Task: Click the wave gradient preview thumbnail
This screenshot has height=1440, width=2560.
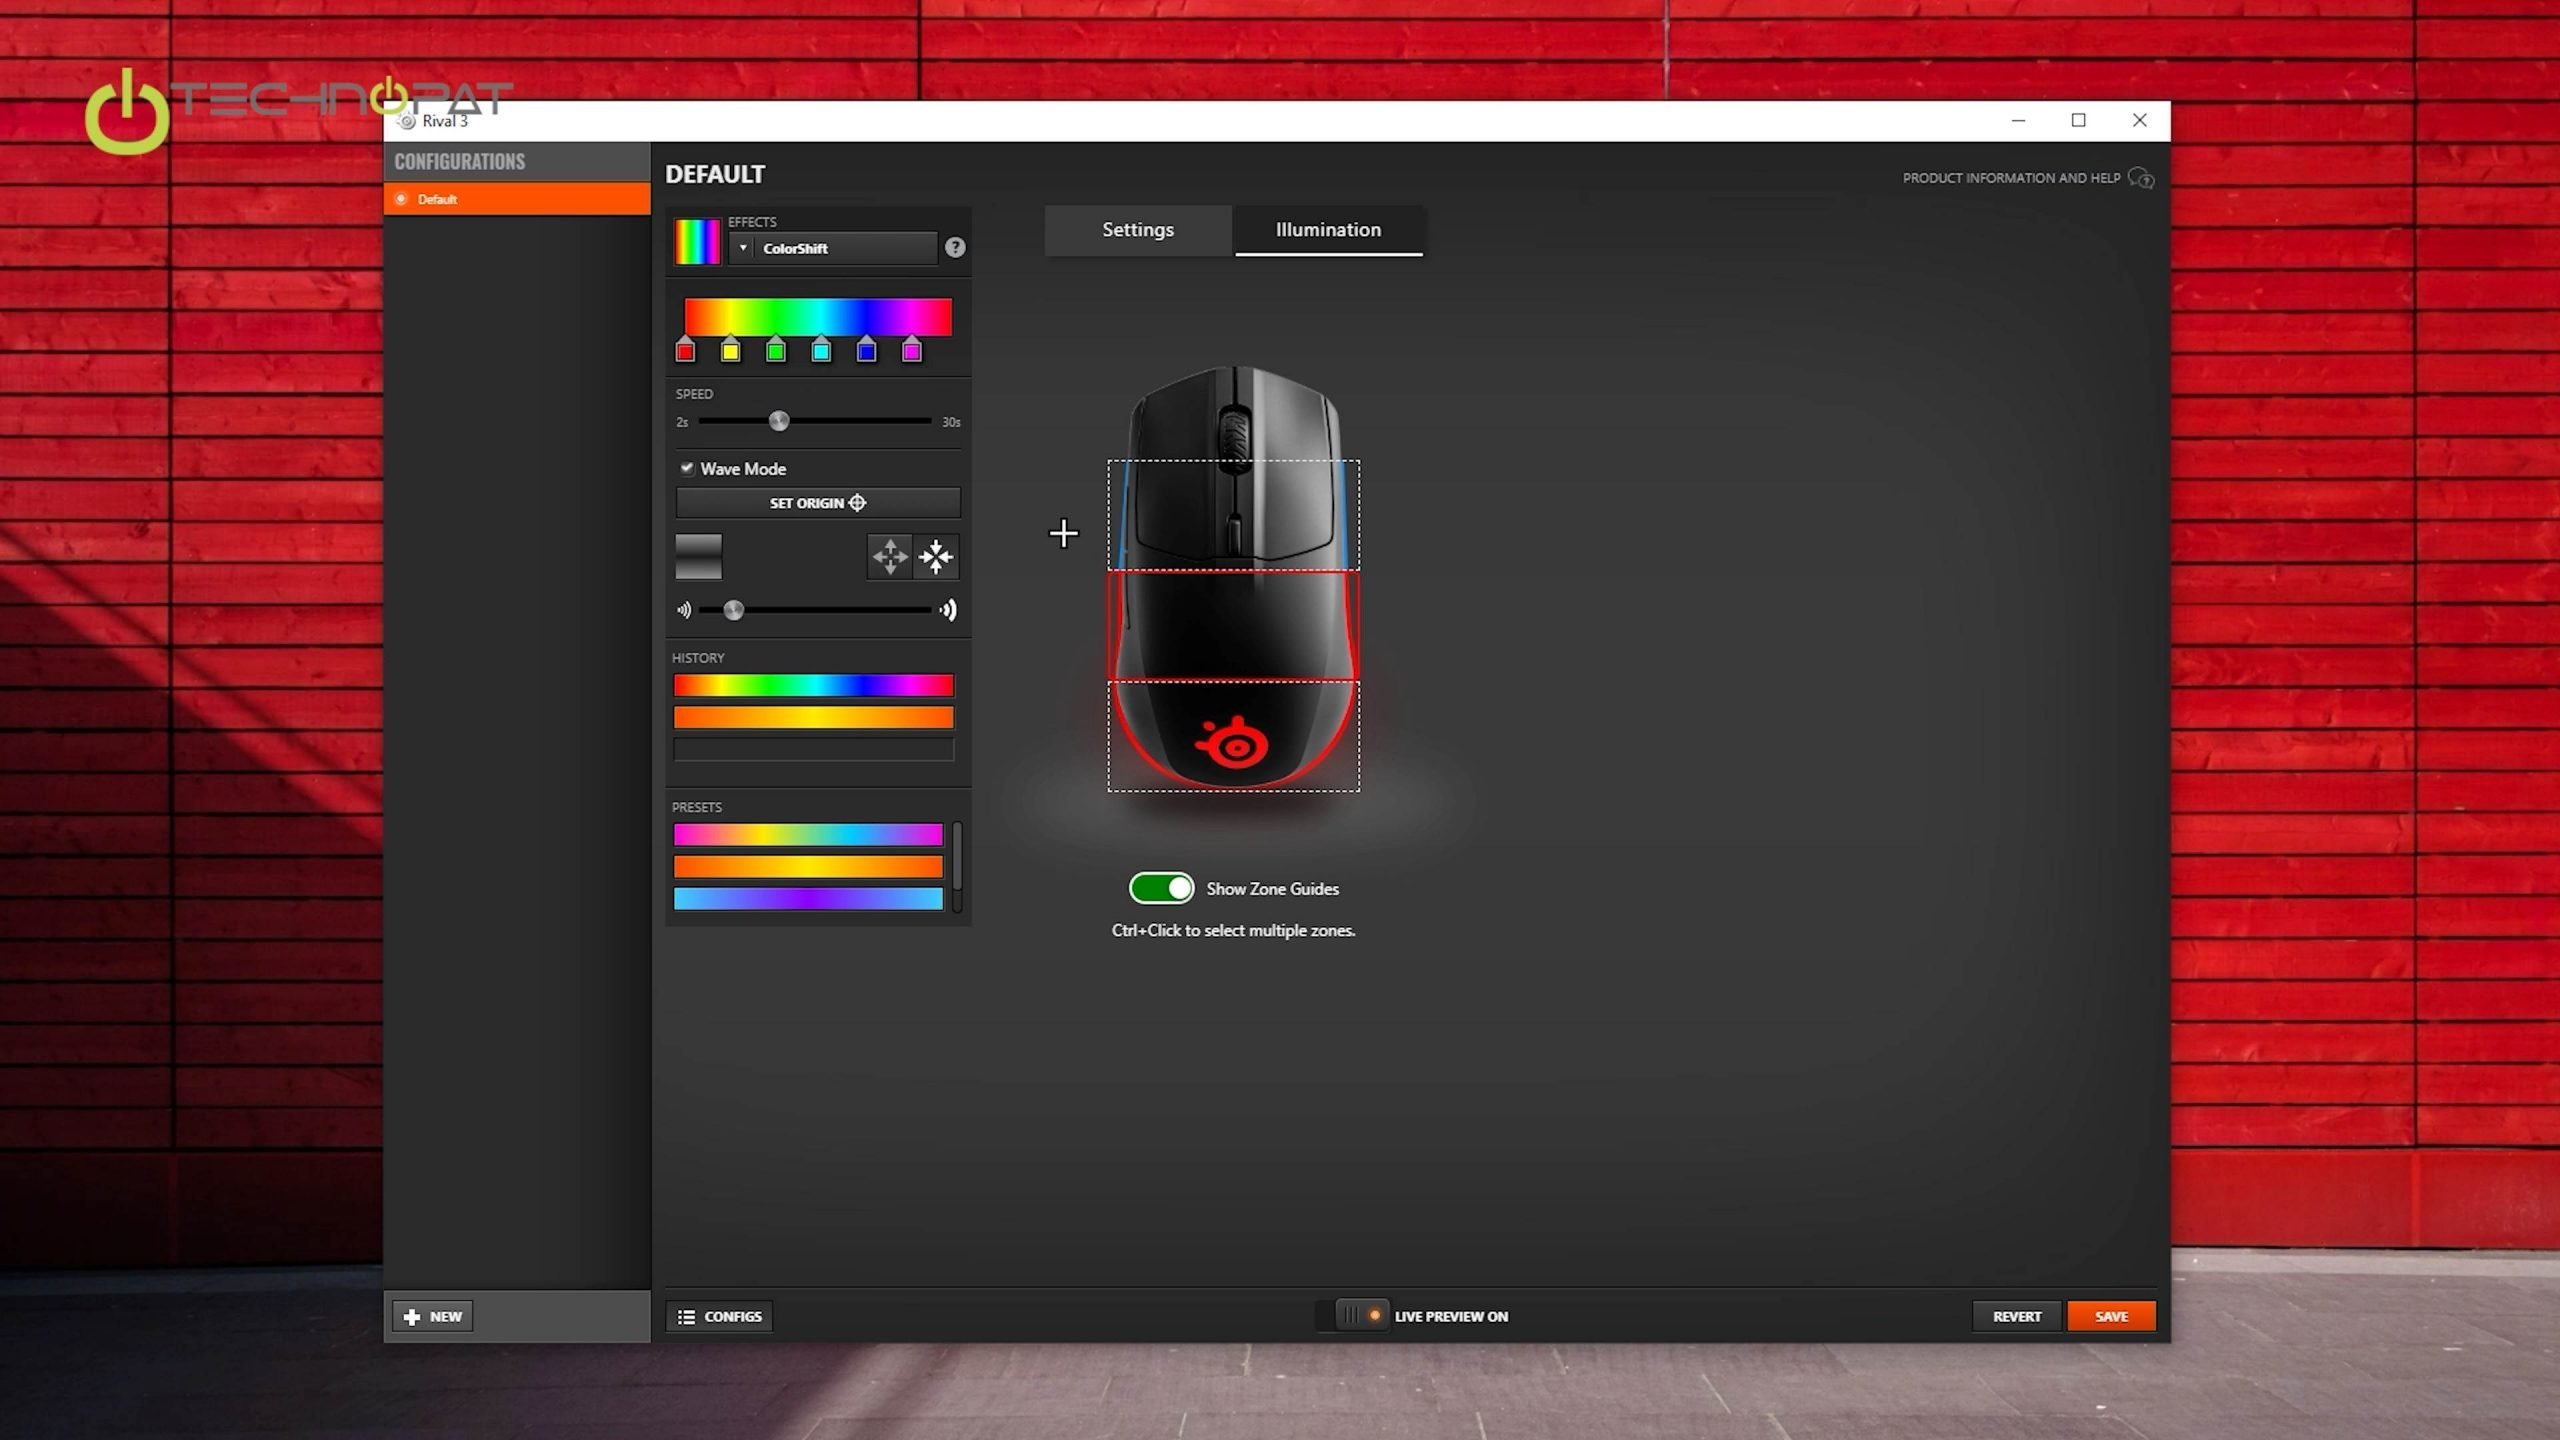Action: click(698, 557)
